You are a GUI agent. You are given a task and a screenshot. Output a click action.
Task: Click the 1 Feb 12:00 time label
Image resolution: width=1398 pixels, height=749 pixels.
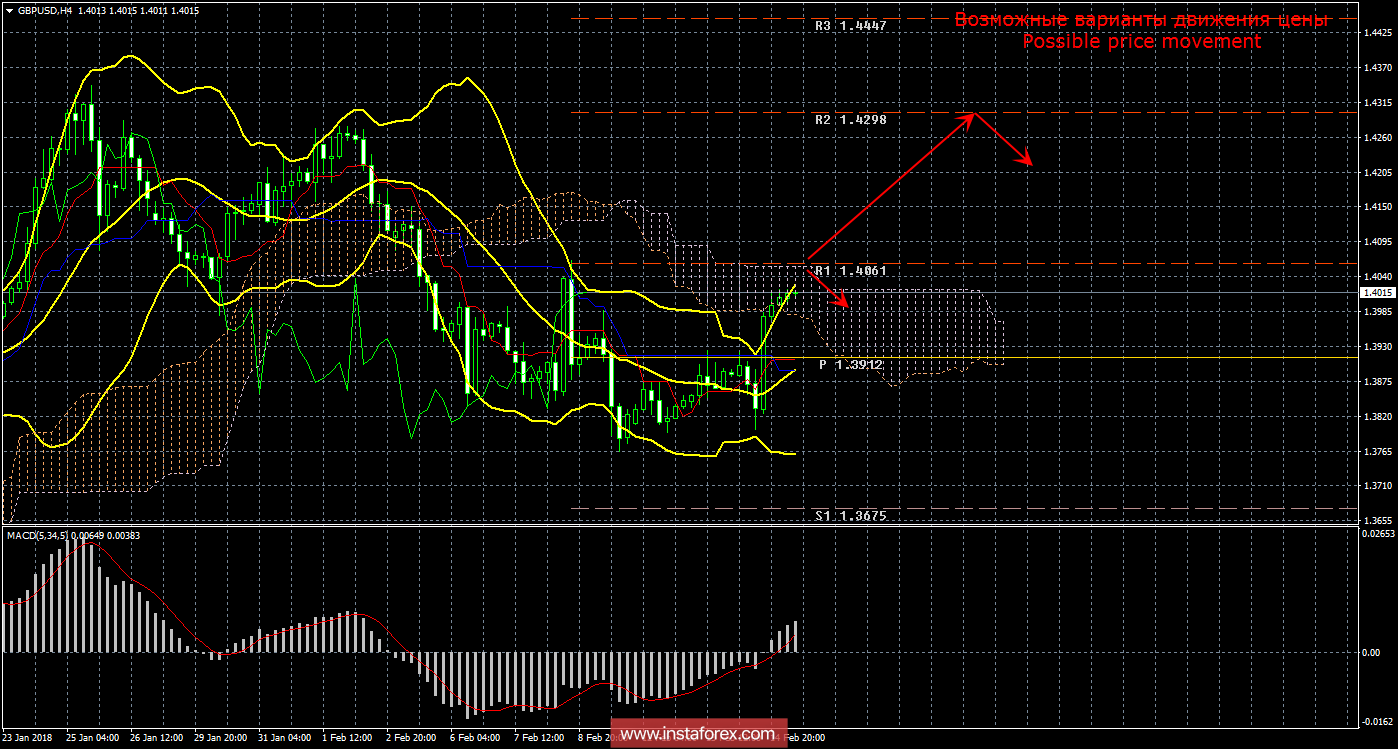[346, 738]
